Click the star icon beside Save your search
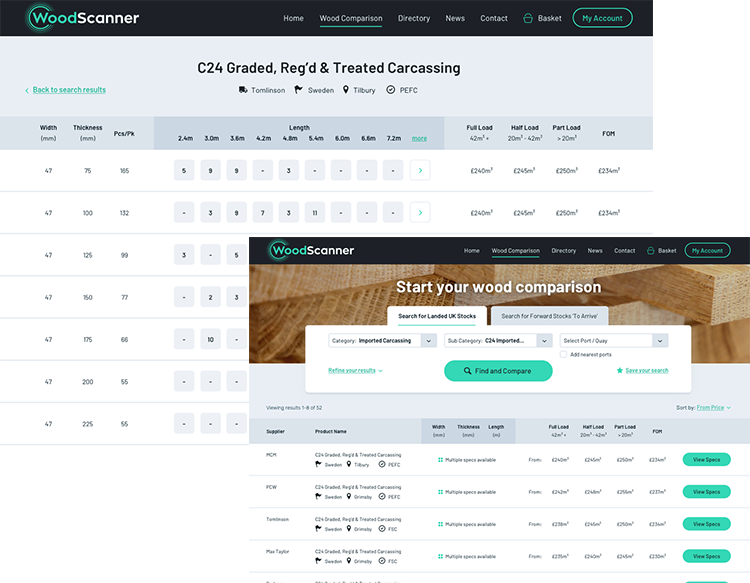The image size is (750, 583). (x=620, y=370)
